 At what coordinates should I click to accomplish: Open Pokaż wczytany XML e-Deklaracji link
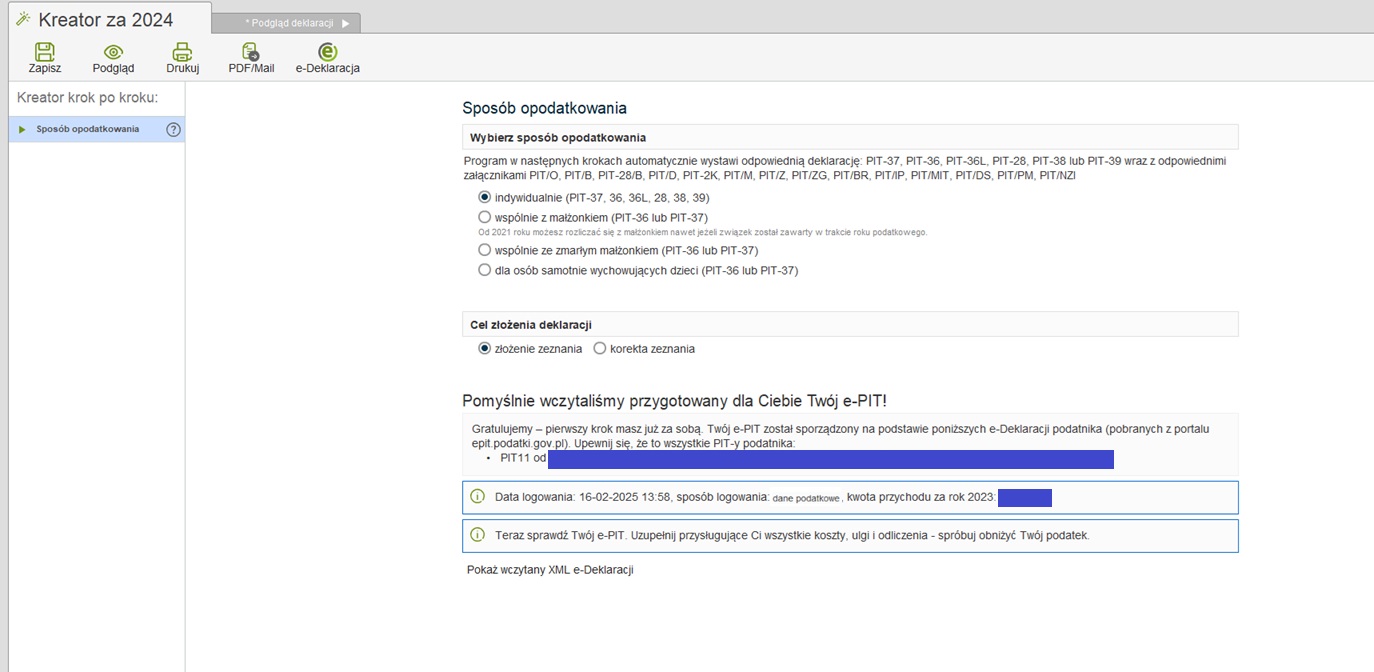tap(550, 570)
